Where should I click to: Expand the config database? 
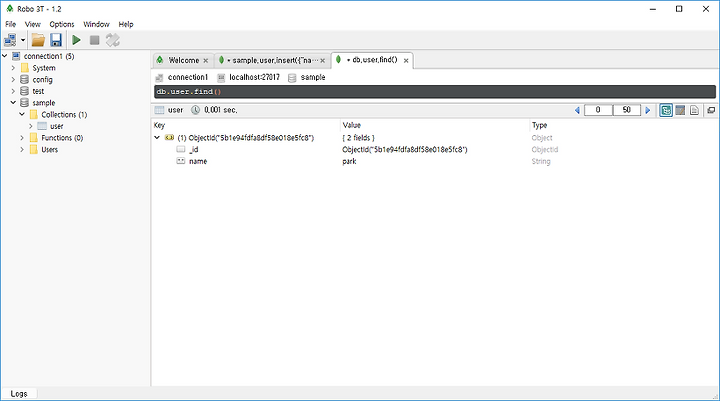(x=13, y=79)
